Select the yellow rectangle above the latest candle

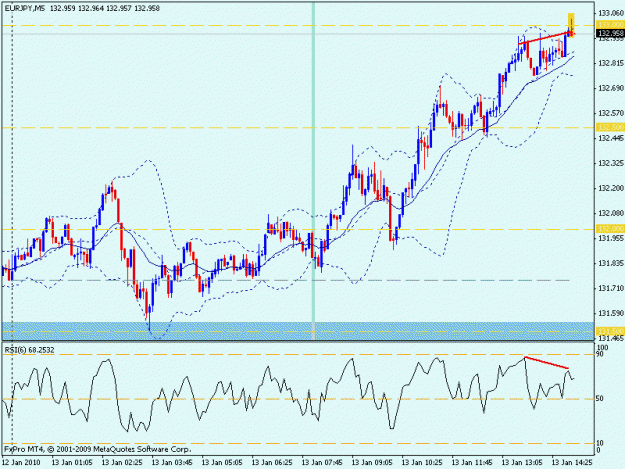571,25
